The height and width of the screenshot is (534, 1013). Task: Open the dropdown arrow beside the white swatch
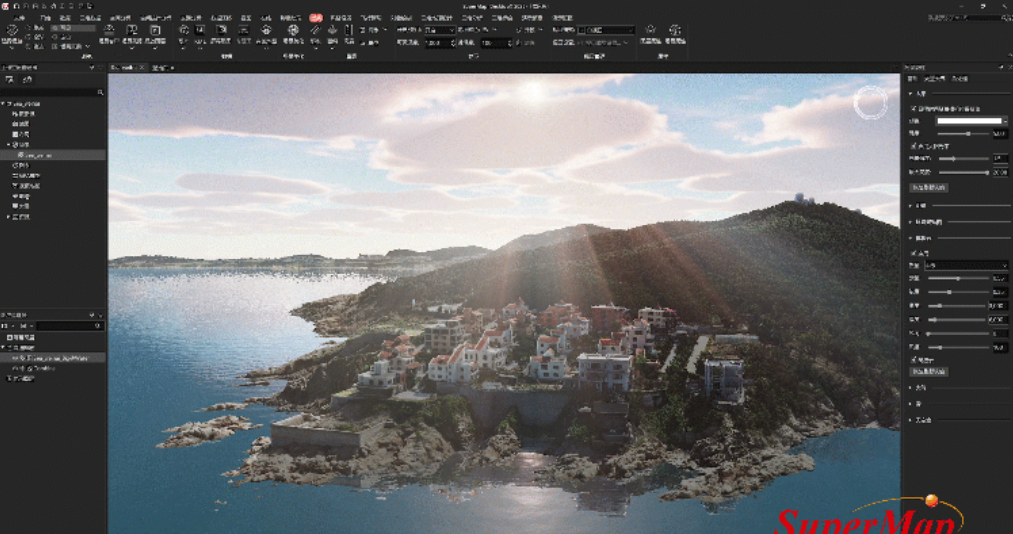[x=1005, y=121]
